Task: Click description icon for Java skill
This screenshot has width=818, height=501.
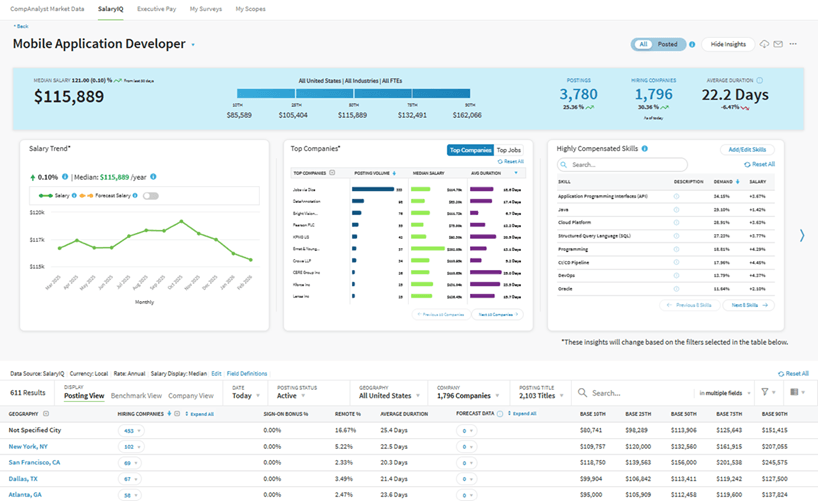Action: (676, 209)
